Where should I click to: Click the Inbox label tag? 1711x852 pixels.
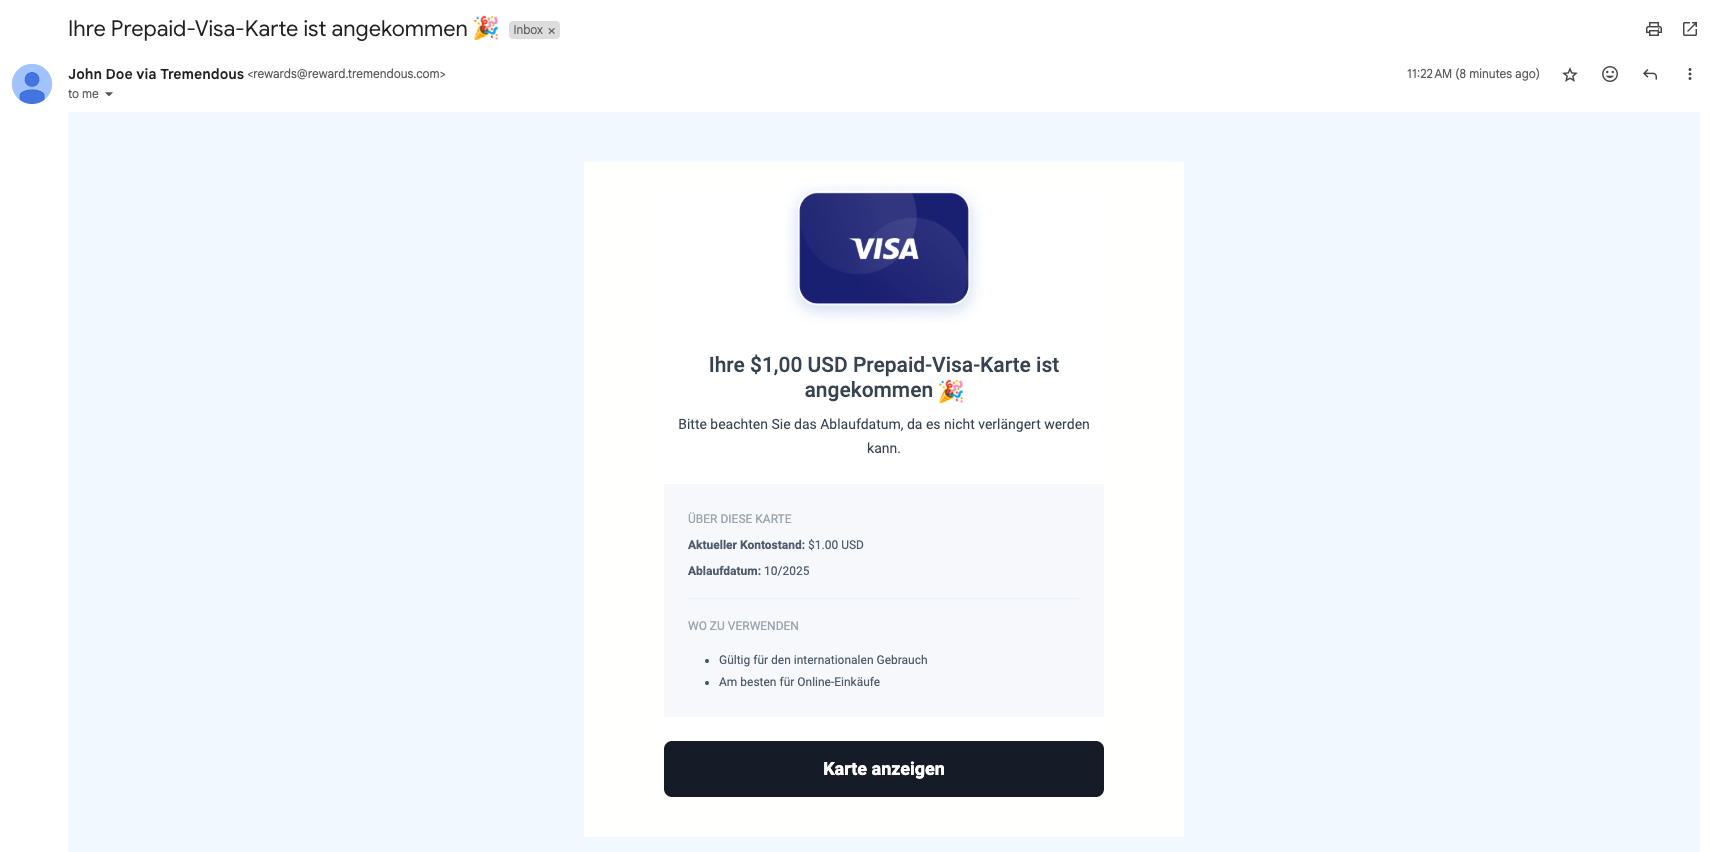coord(527,30)
